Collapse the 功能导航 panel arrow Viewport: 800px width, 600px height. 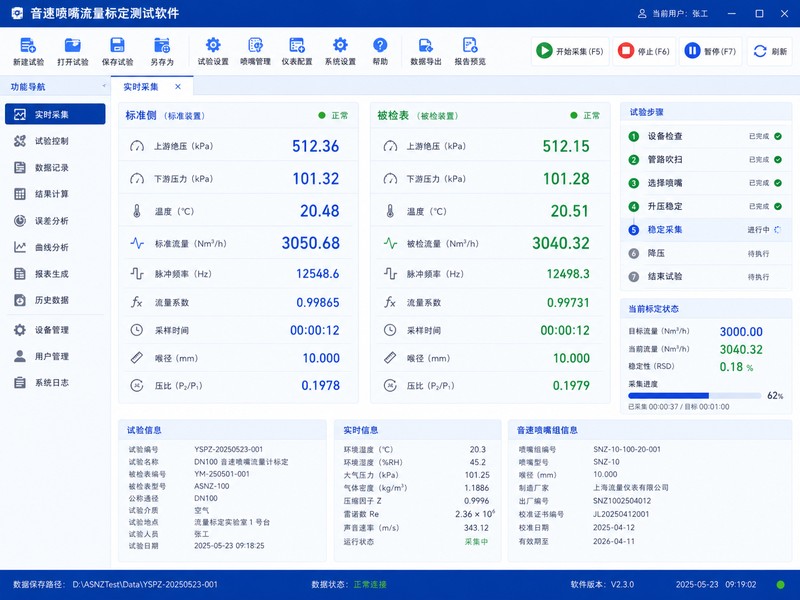(104, 86)
